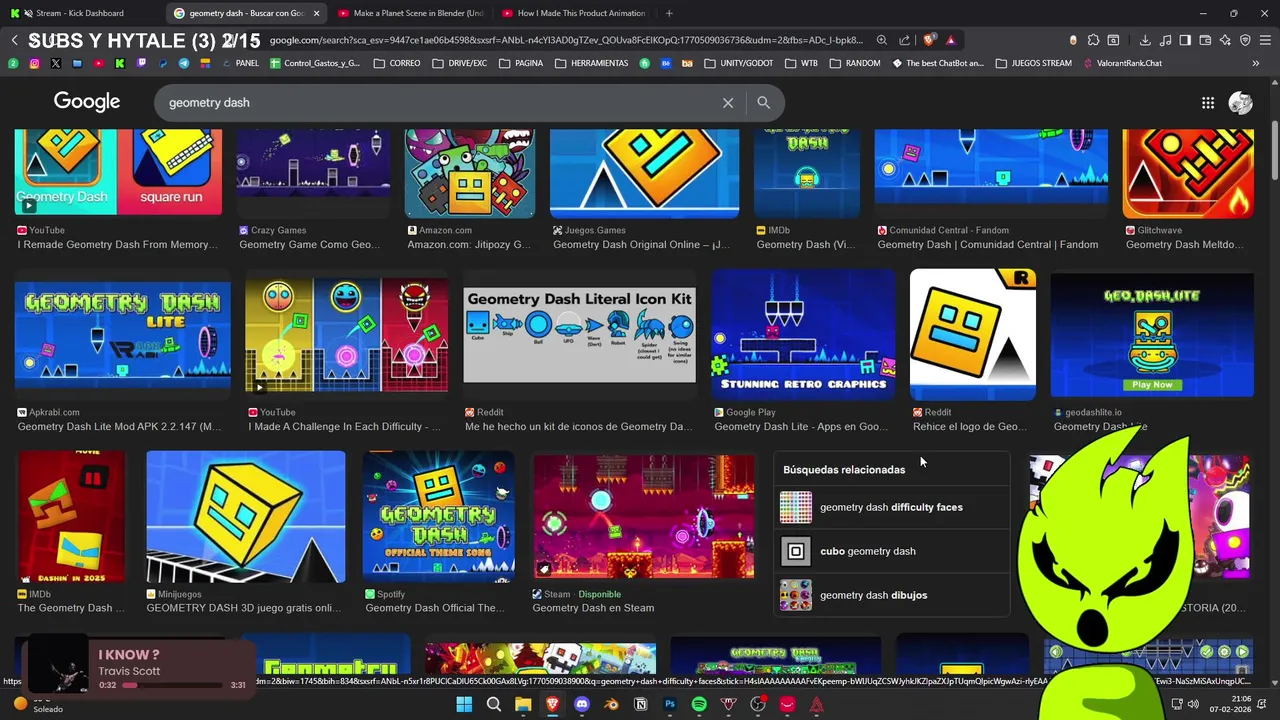Open File Explorer from the taskbar
Viewport: 1280px width, 720px height.
coord(523,704)
